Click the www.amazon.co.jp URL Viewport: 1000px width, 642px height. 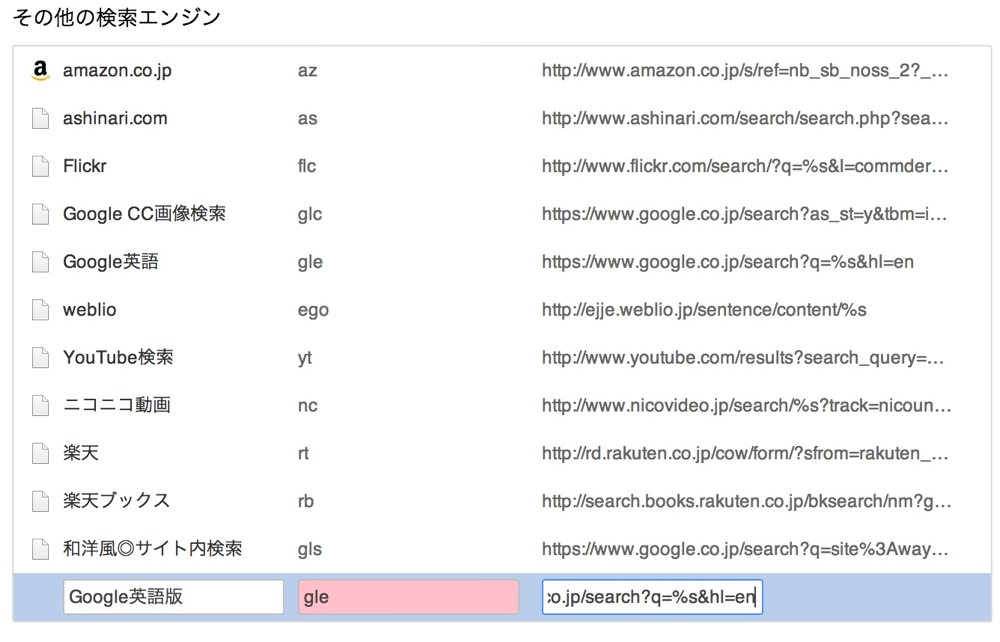[x=745, y=71]
